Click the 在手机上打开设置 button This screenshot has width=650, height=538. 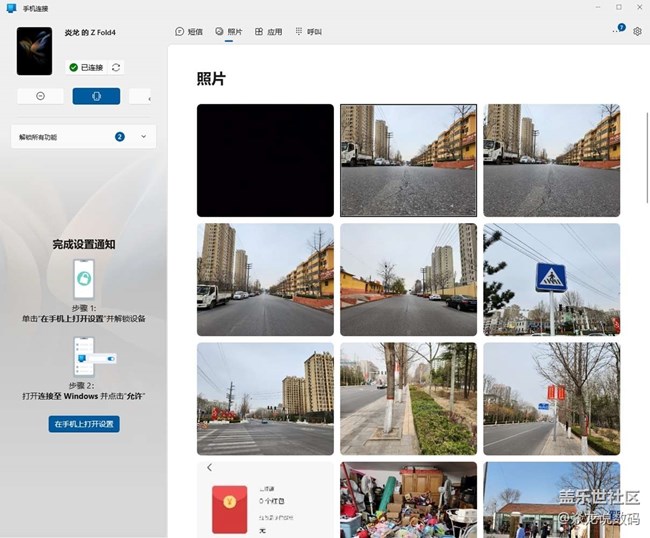[x=84, y=424]
